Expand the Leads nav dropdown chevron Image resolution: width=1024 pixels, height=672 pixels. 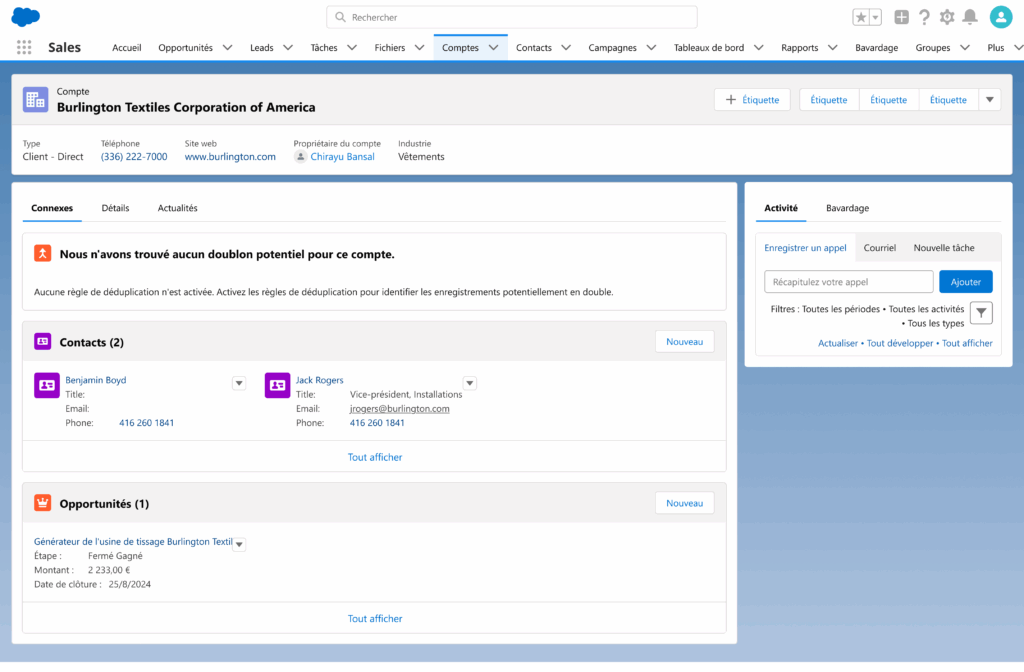pos(288,48)
